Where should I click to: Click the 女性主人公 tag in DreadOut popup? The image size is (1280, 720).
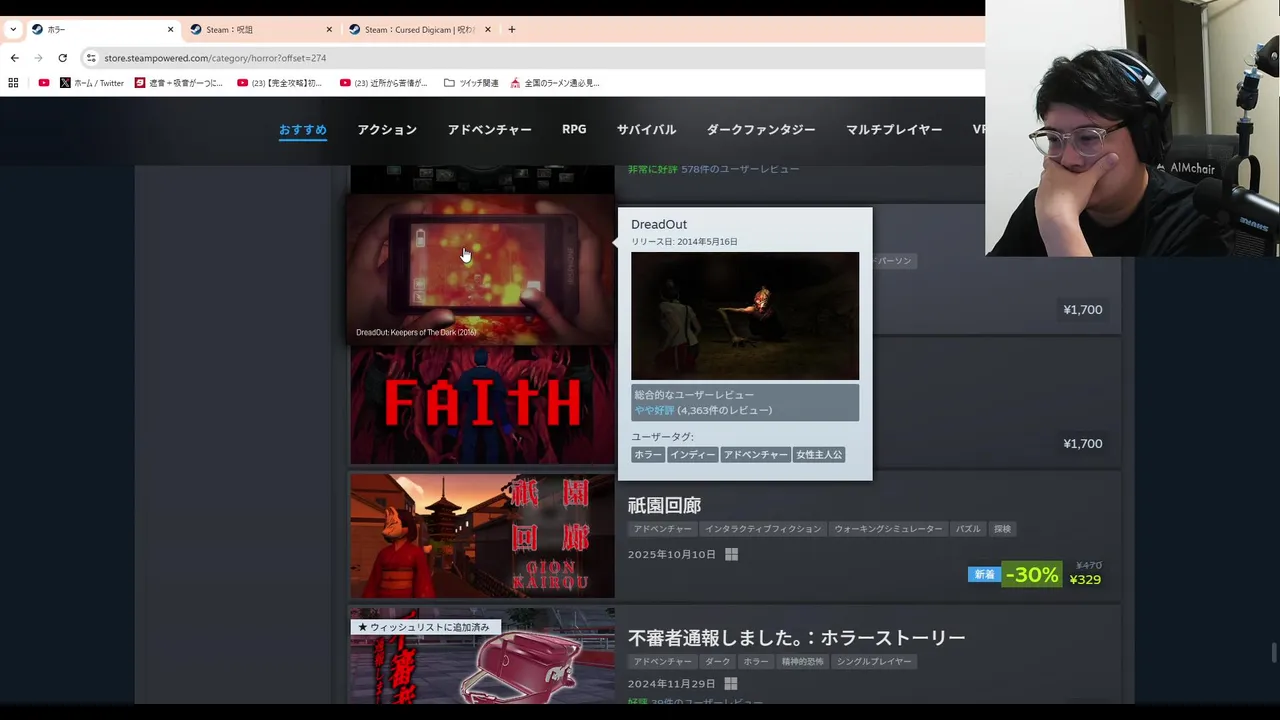819,454
